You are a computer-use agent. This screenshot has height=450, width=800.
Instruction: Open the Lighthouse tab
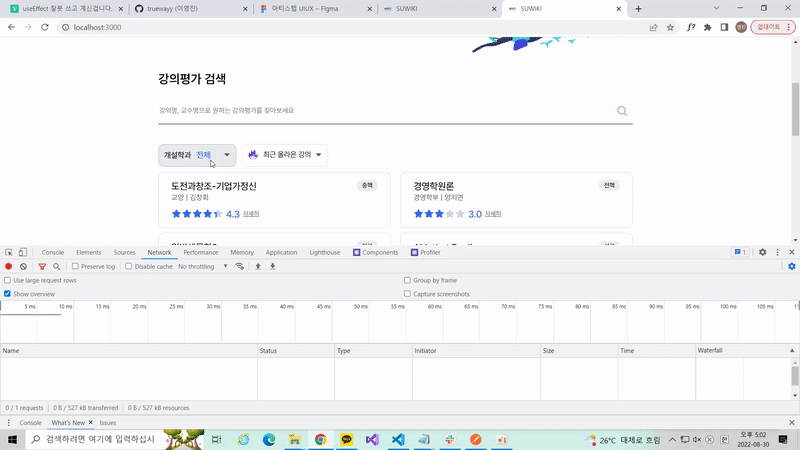coord(324,252)
